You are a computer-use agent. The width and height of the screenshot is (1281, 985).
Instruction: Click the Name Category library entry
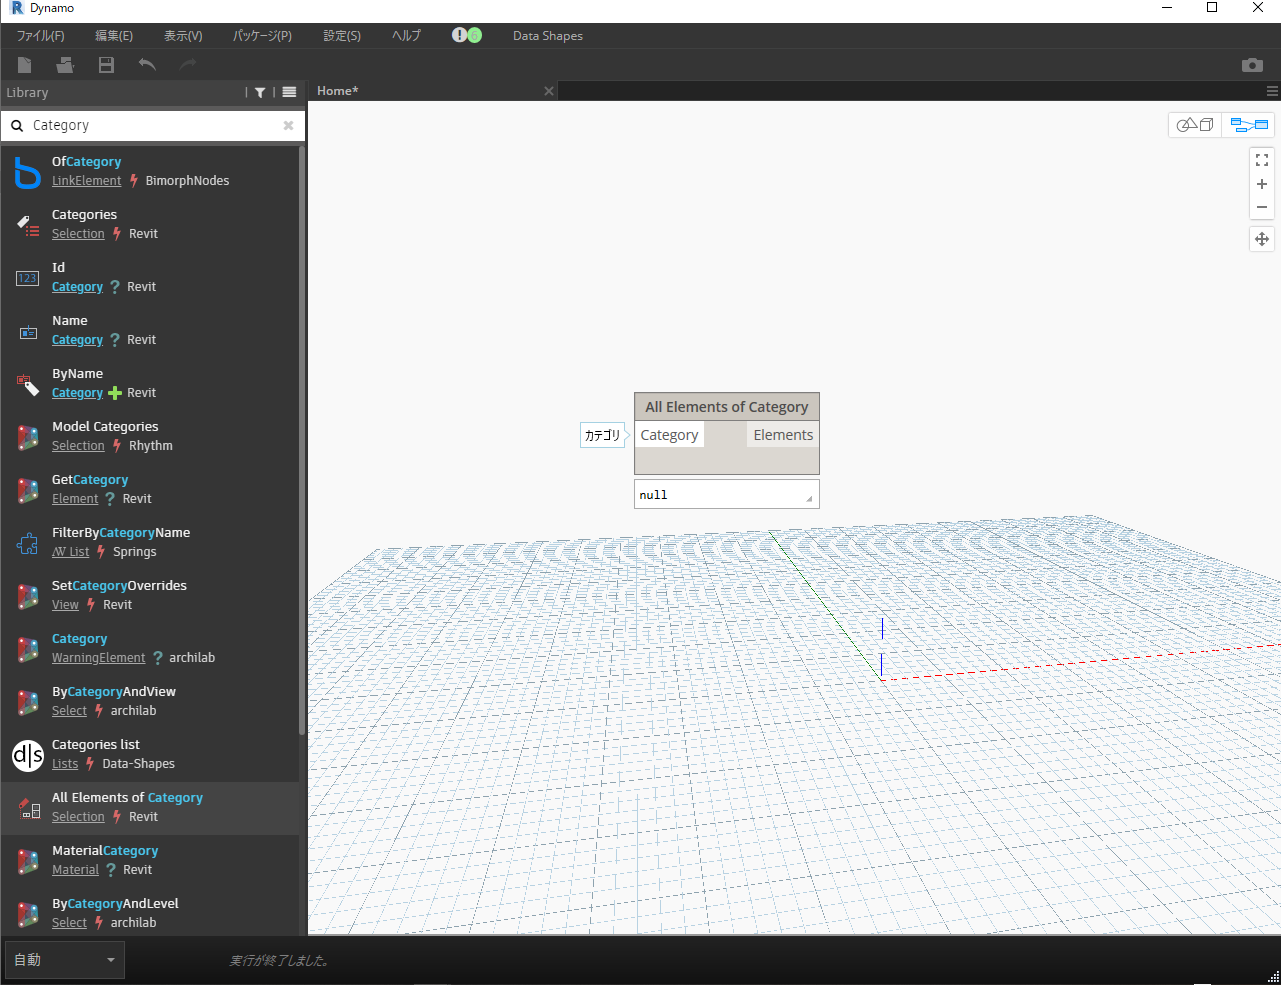[x=150, y=331]
